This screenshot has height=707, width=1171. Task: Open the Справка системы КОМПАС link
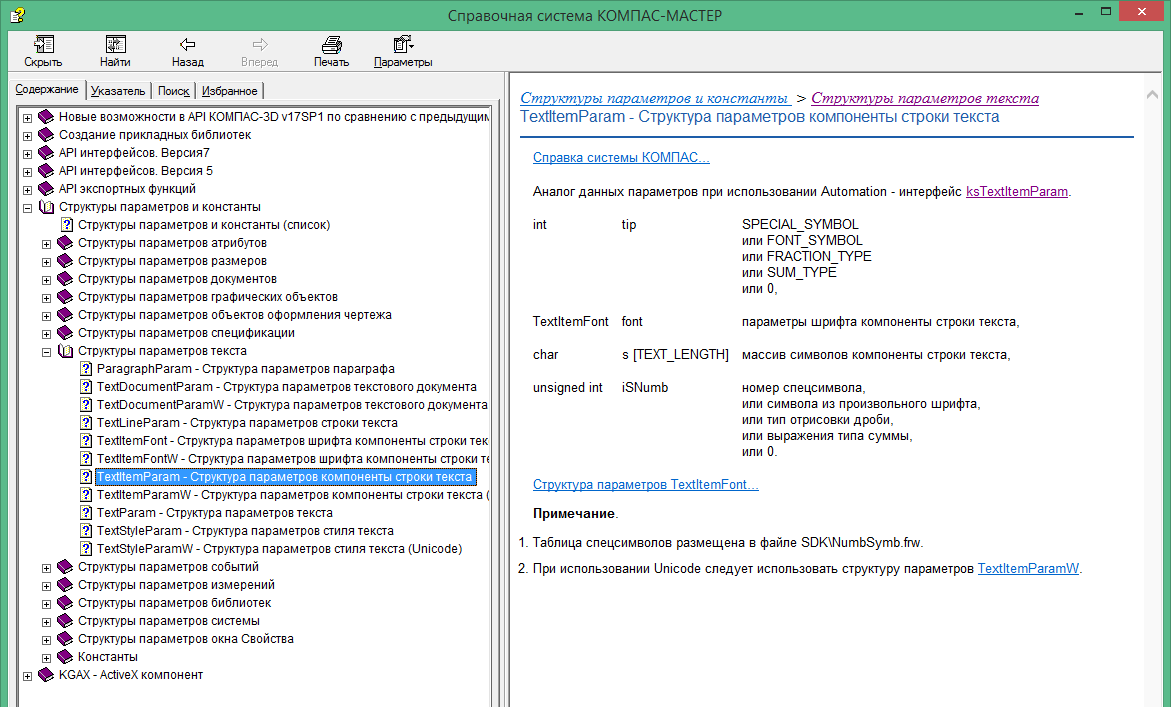coord(621,158)
